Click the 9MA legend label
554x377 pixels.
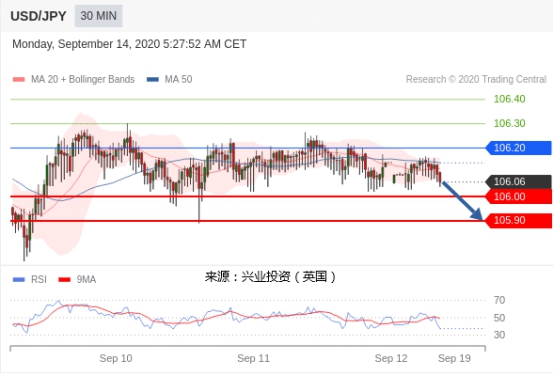(86, 279)
